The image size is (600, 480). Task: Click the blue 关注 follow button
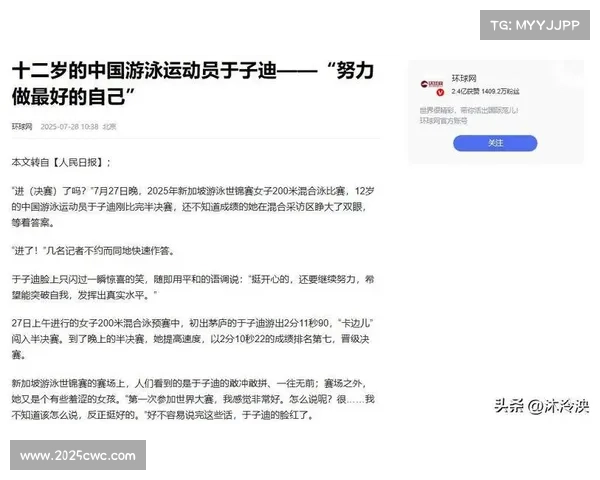click(495, 143)
